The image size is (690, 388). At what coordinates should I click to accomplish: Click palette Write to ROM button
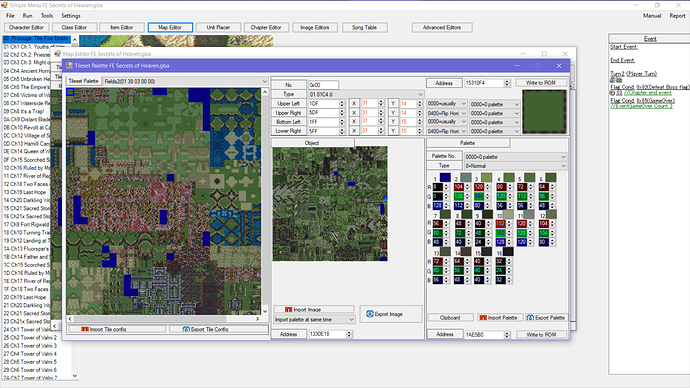click(541, 335)
